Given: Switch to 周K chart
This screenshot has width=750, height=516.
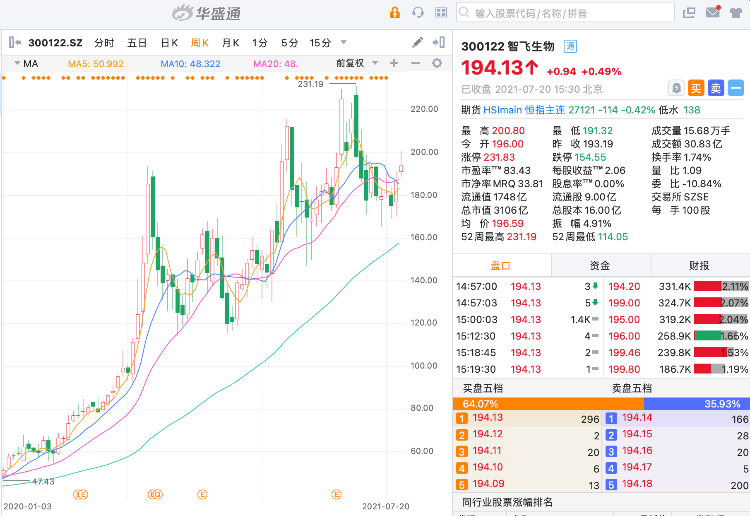Looking at the screenshot, I should 199,43.
